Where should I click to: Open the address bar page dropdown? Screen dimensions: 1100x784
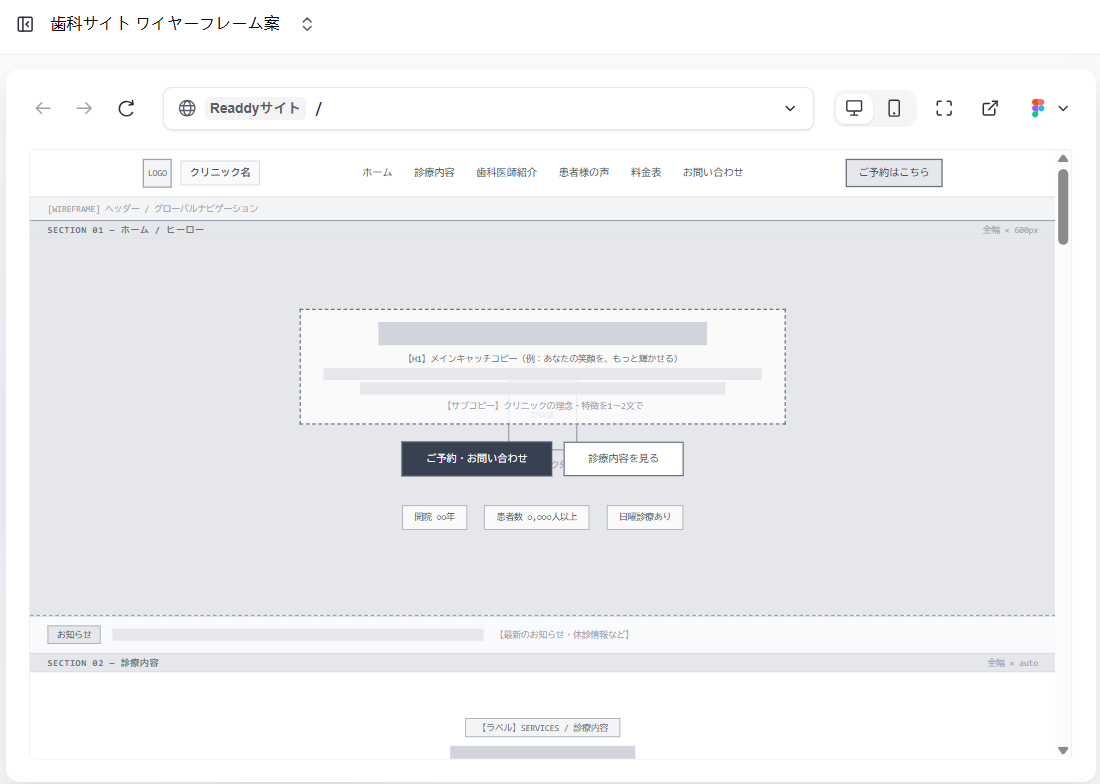click(x=790, y=109)
